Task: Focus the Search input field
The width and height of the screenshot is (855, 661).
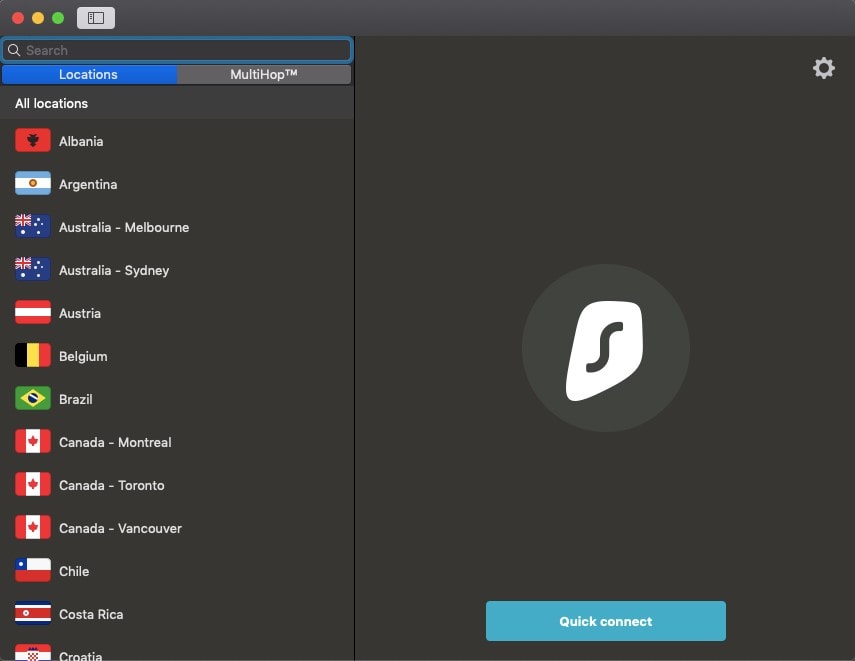Action: tap(177, 50)
